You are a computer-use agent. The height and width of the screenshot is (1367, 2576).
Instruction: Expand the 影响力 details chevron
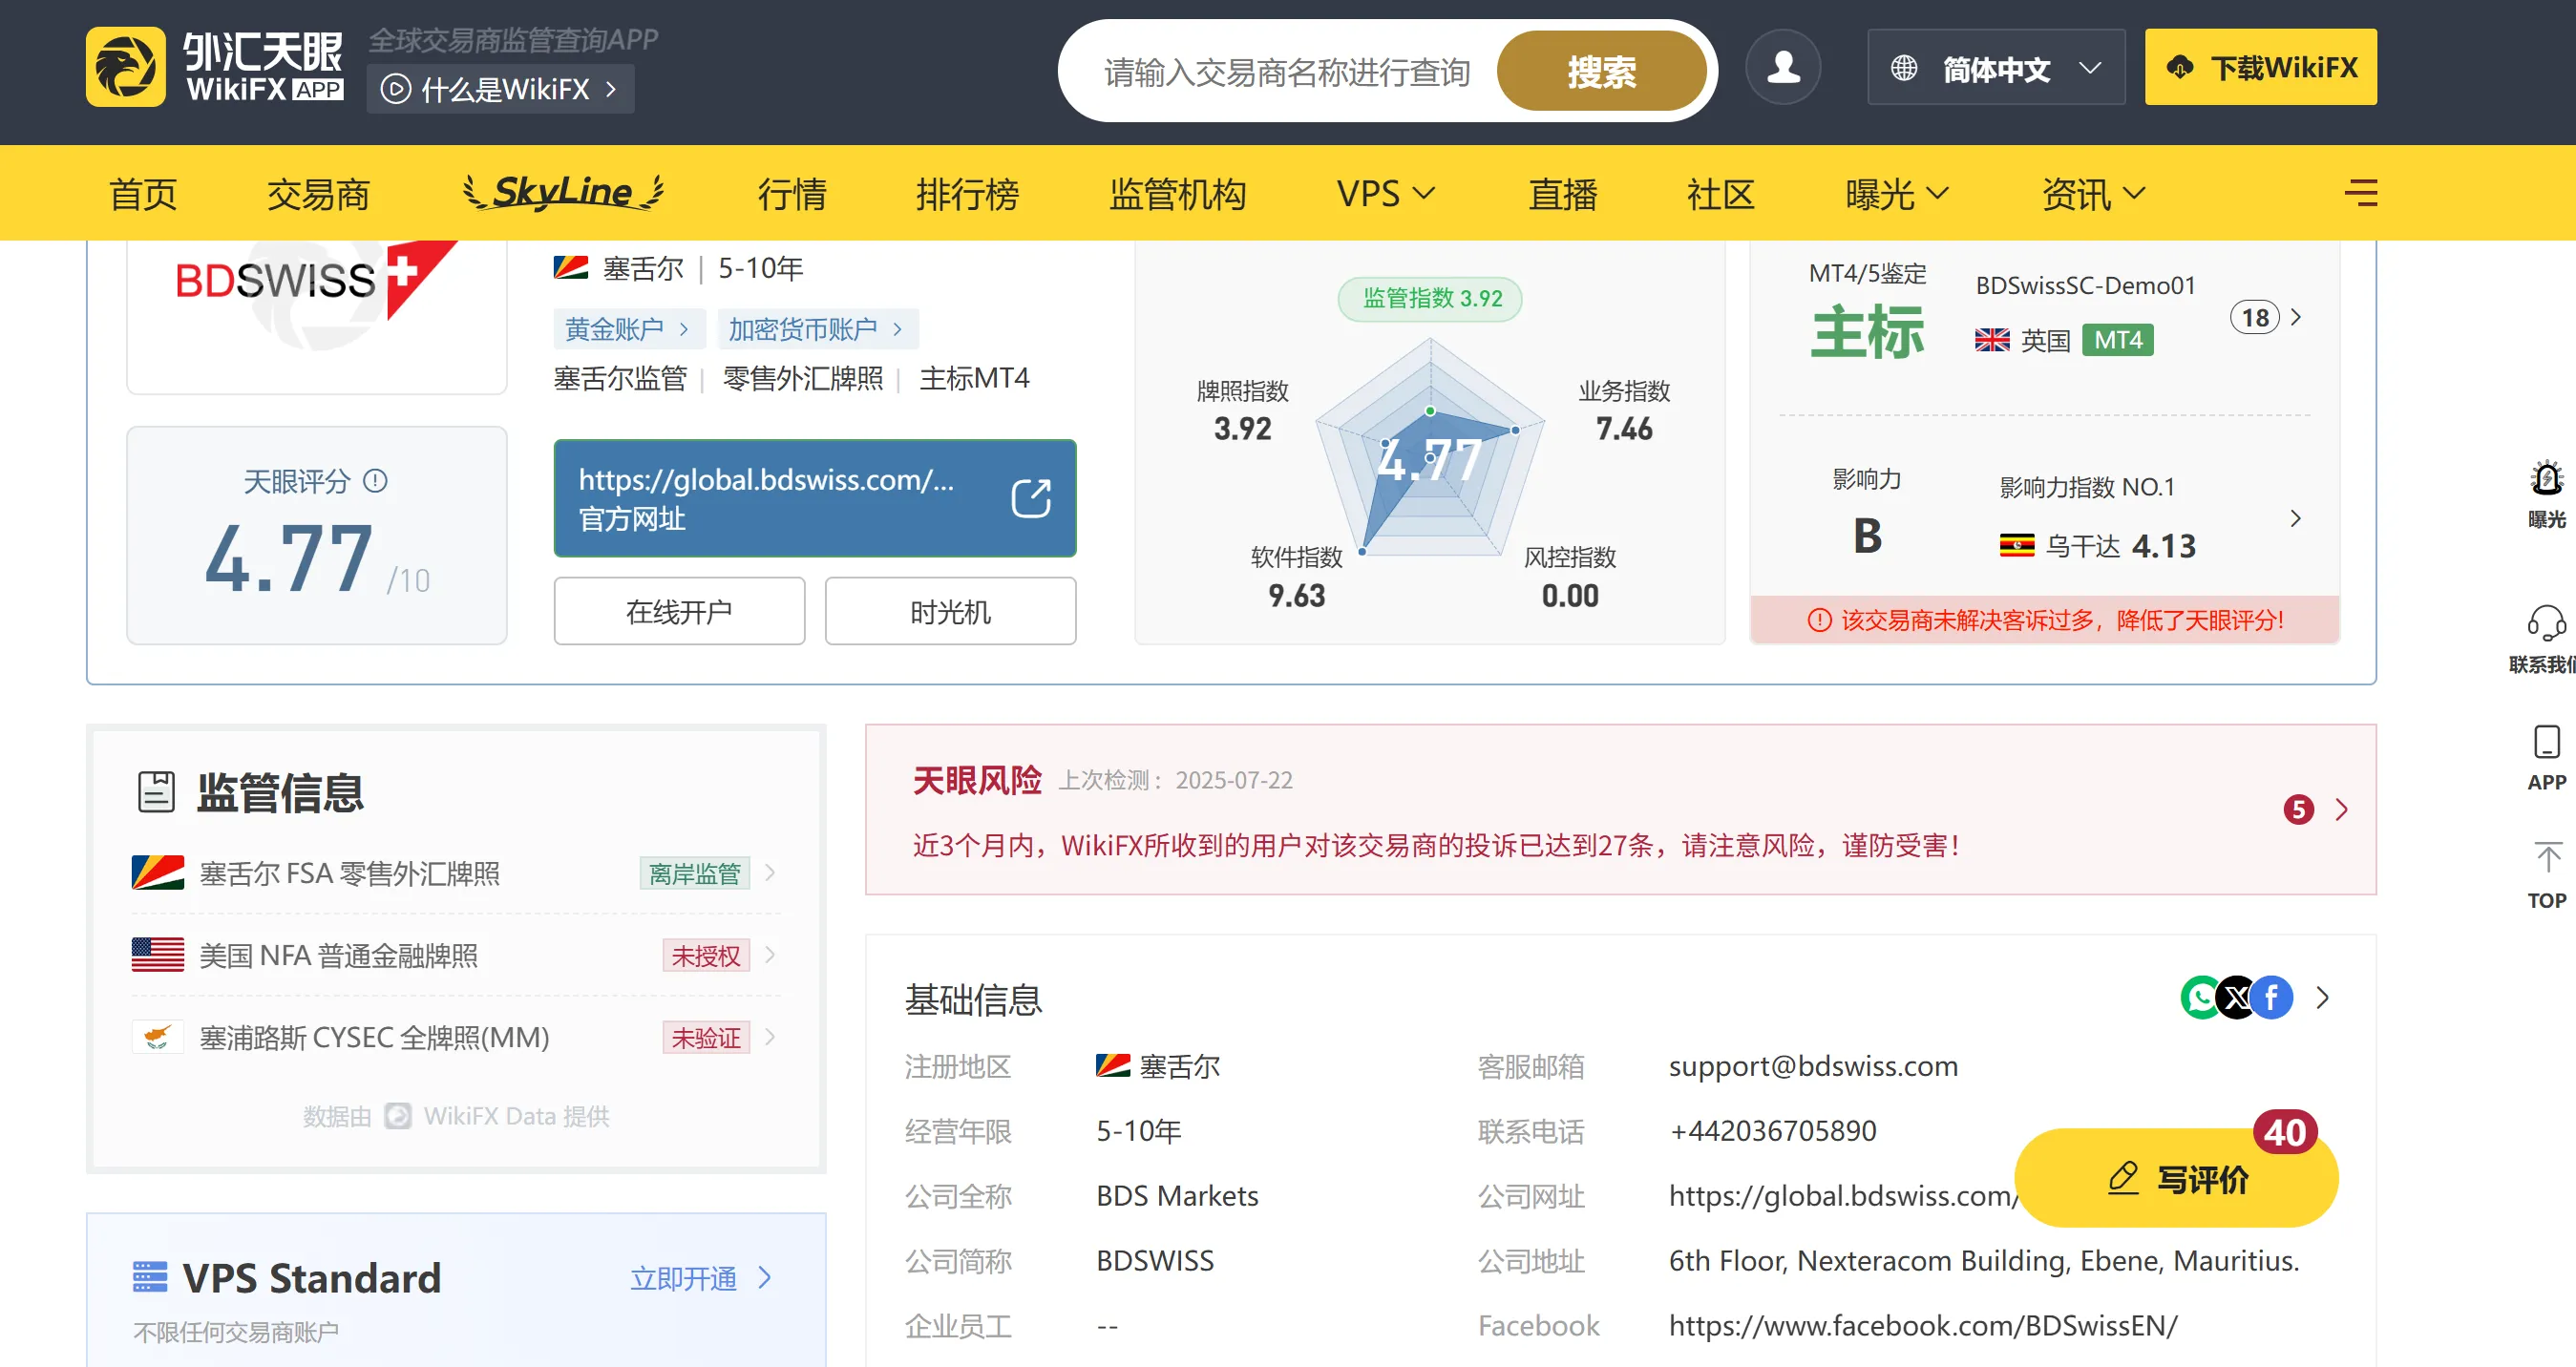point(2296,518)
